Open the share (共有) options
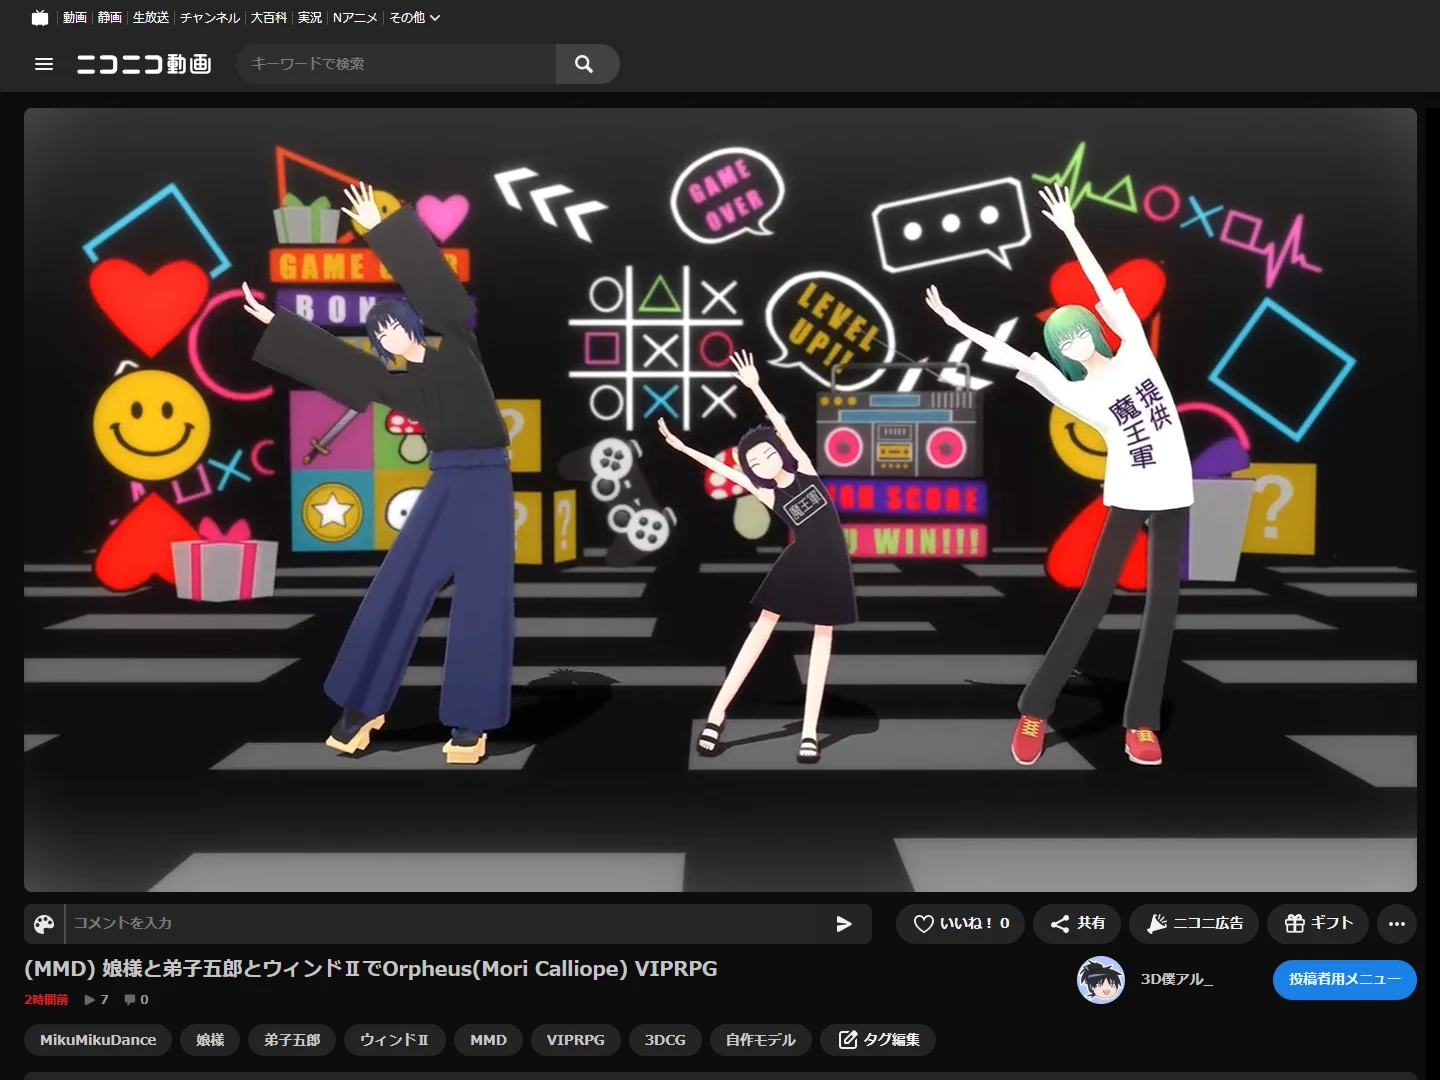This screenshot has width=1440, height=1080. (x=1077, y=924)
